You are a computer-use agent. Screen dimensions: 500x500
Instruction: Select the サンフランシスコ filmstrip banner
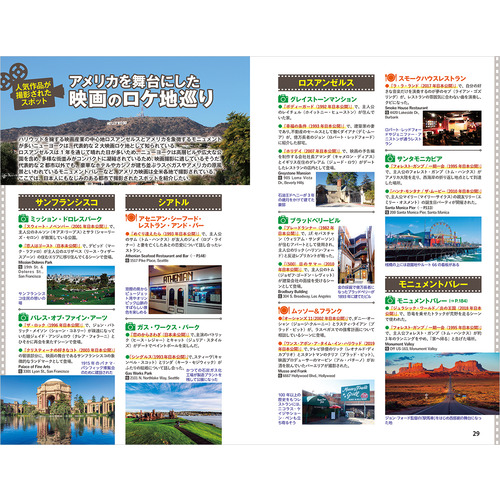(x=67, y=202)
